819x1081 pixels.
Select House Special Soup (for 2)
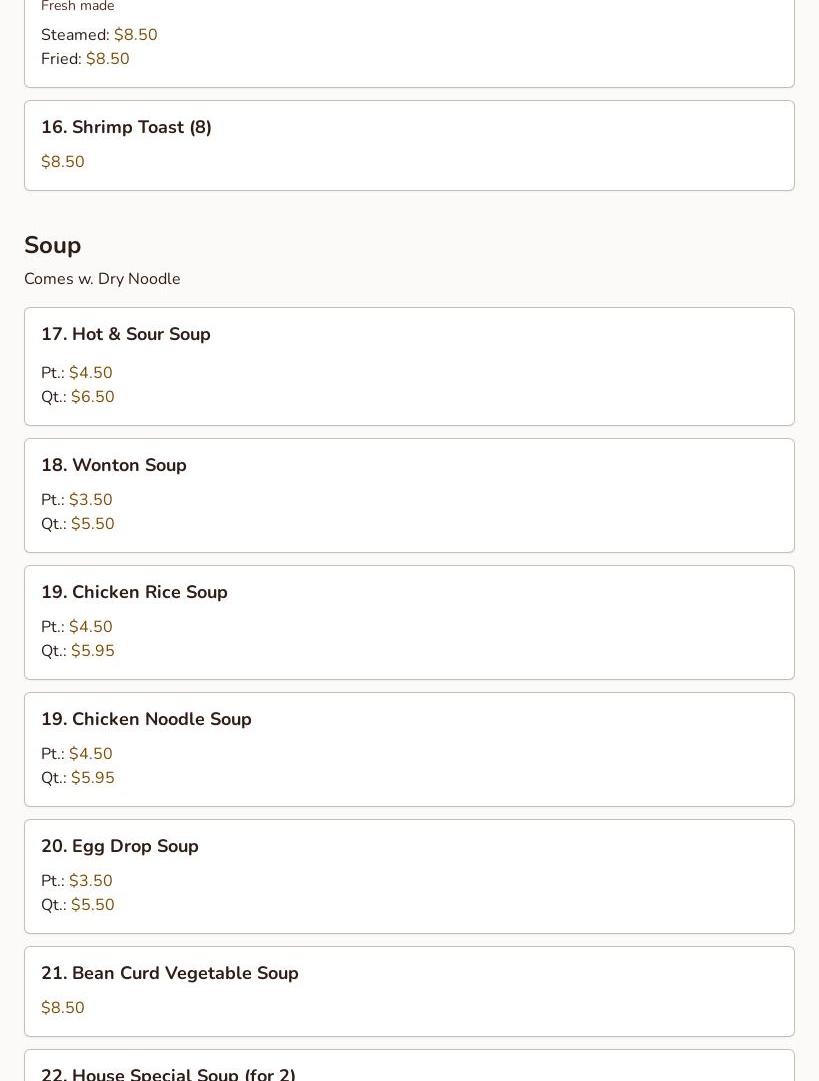[168, 1073]
